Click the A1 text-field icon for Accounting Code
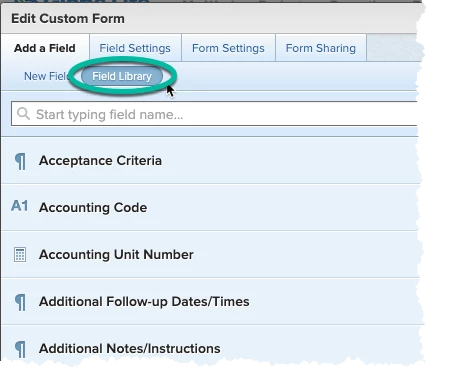 (20, 206)
